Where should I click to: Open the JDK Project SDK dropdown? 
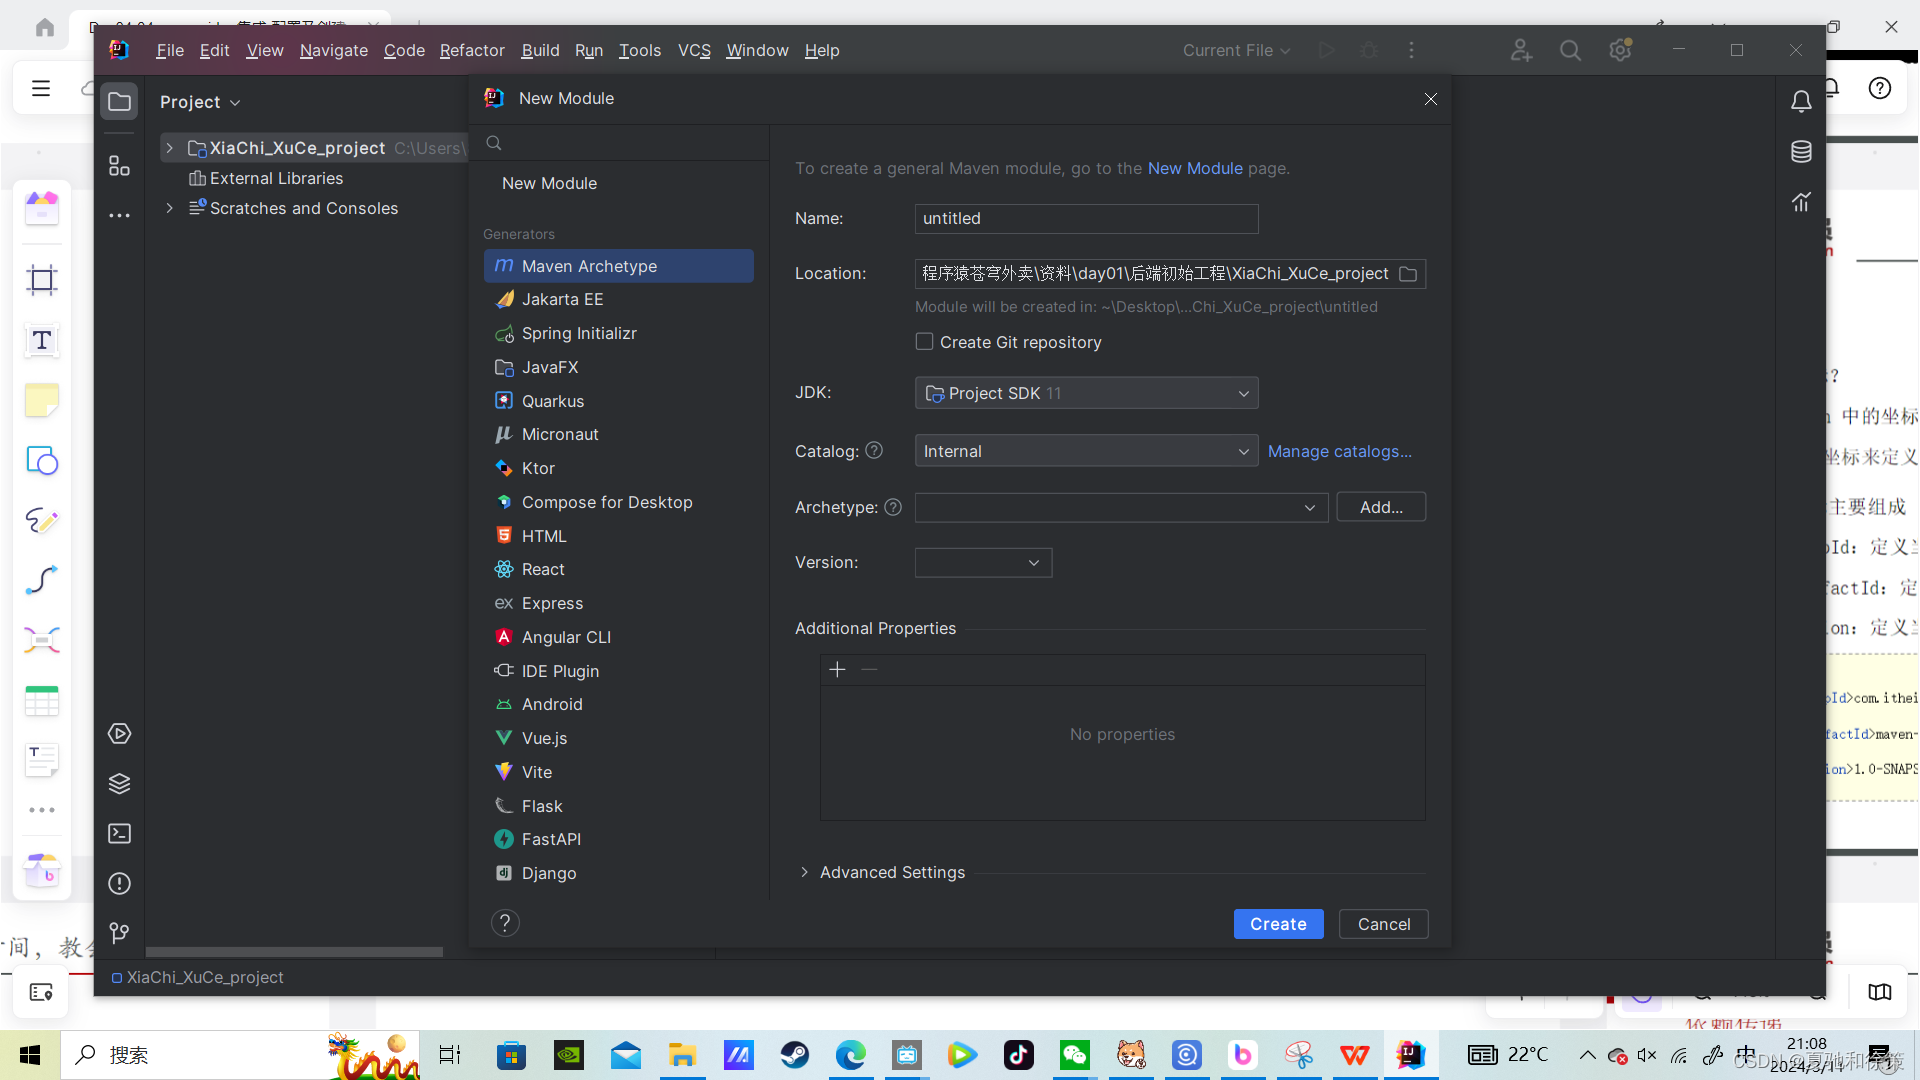tap(1086, 393)
